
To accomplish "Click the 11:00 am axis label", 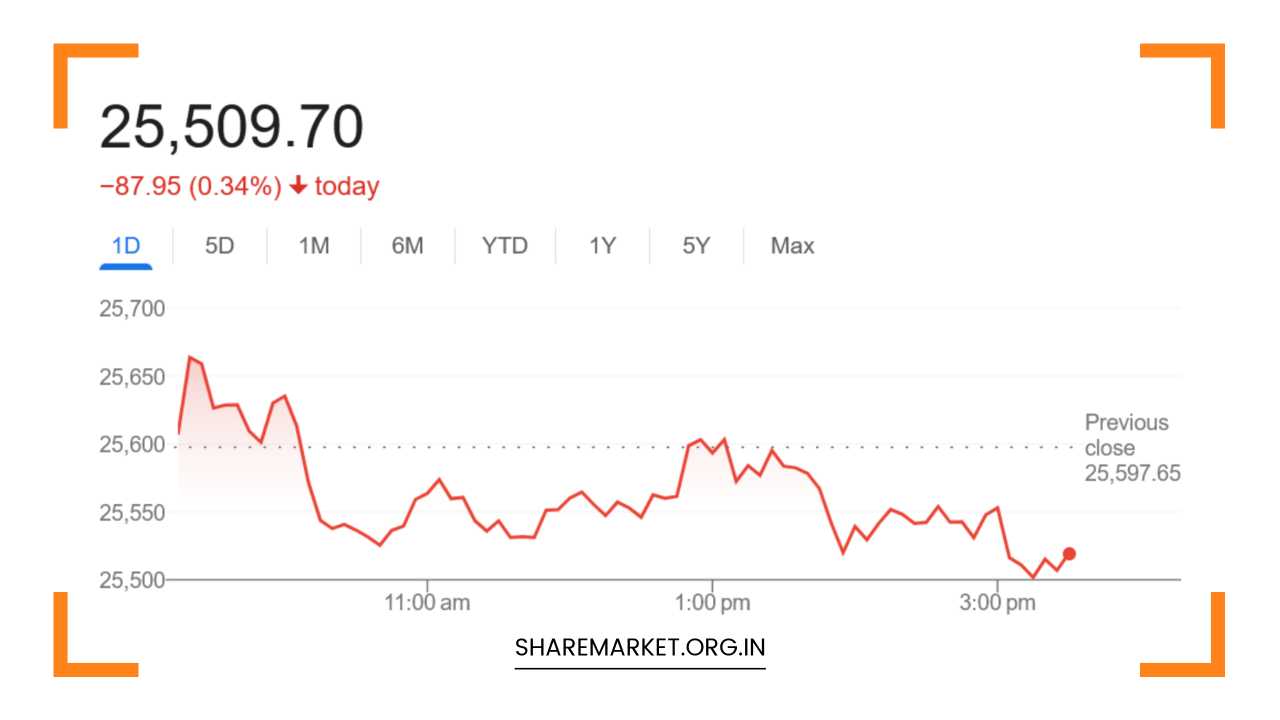I will coord(429,602).
